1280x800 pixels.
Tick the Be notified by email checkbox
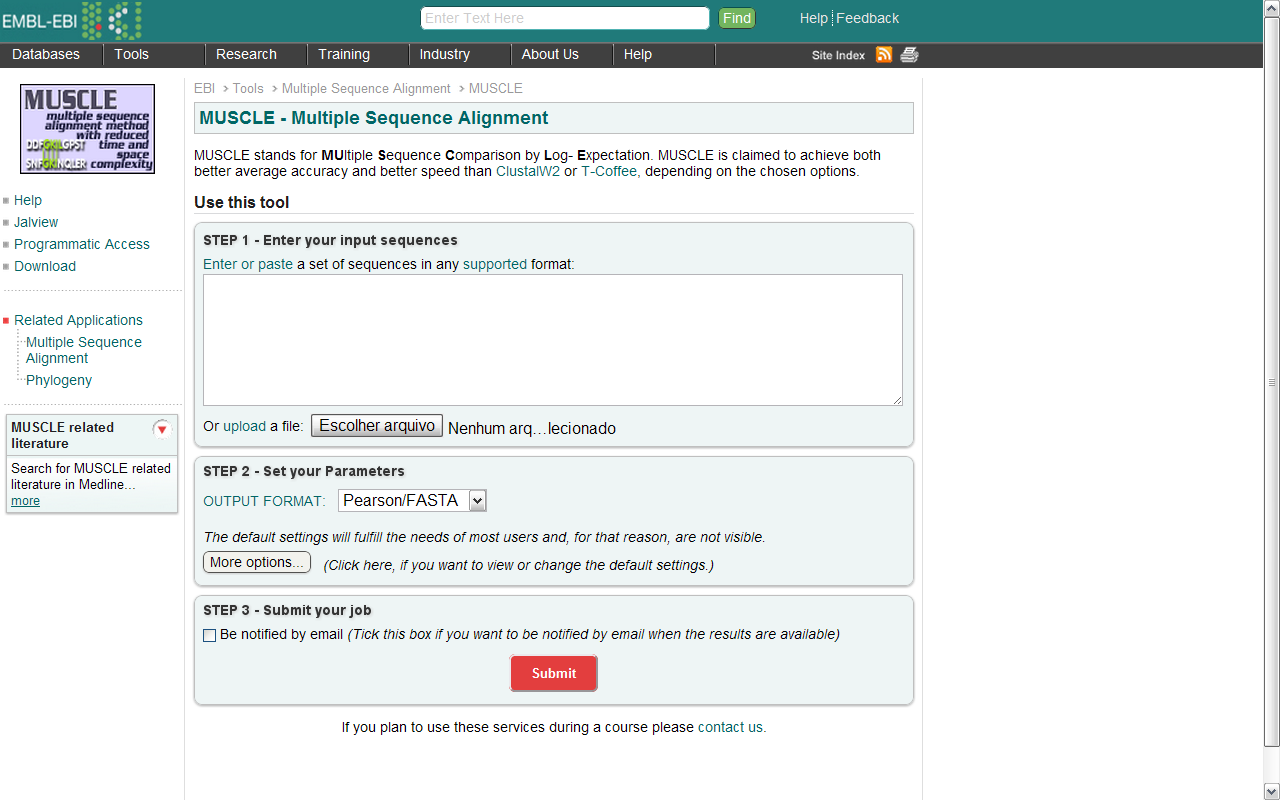click(x=209, y=635)
